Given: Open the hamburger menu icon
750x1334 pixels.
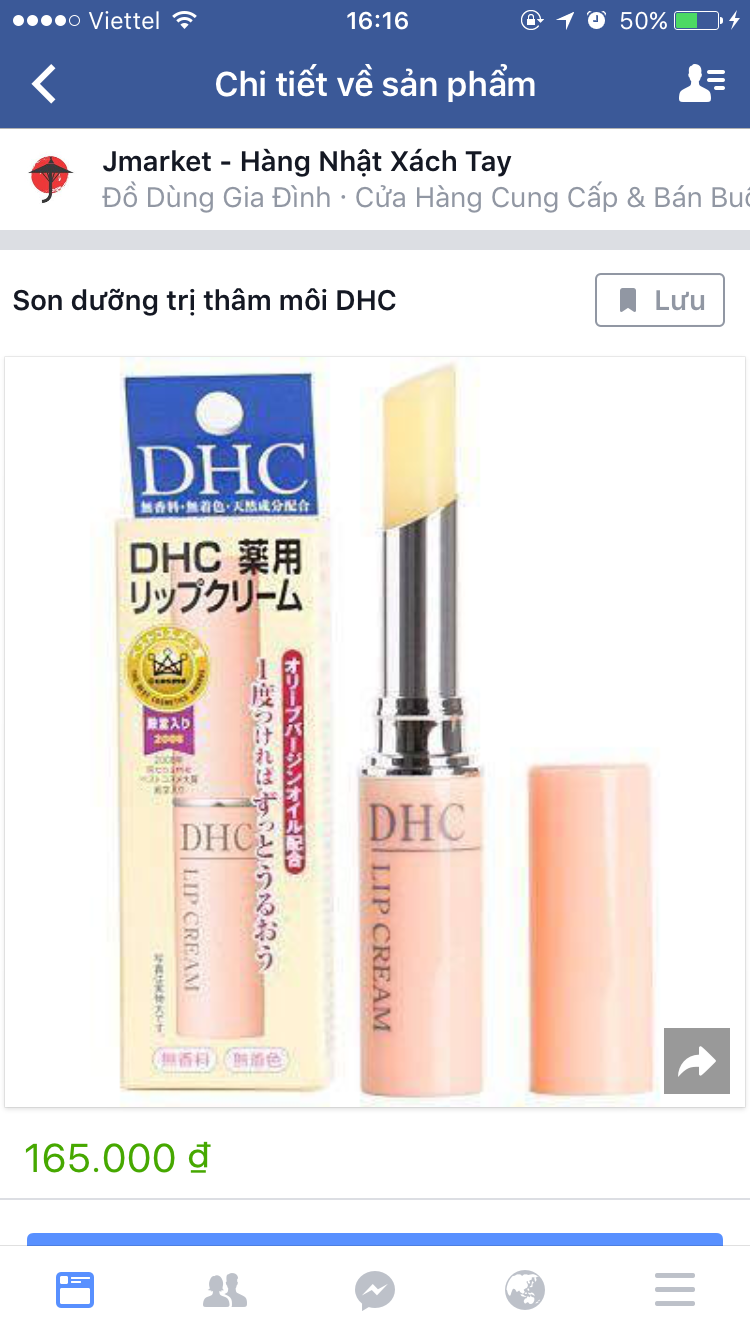Looking at the screenshot, I should 675,1290.
